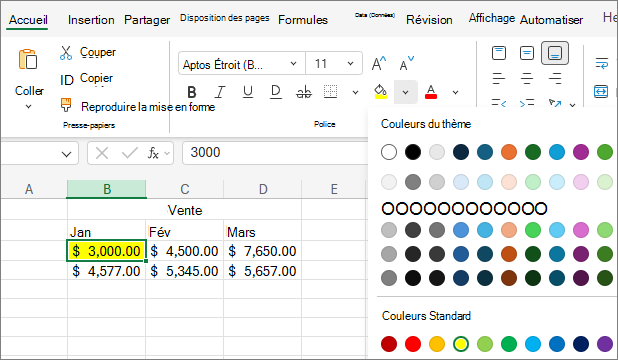
Task: Increase font size with the larger A icon
Action: coord(379,63)
